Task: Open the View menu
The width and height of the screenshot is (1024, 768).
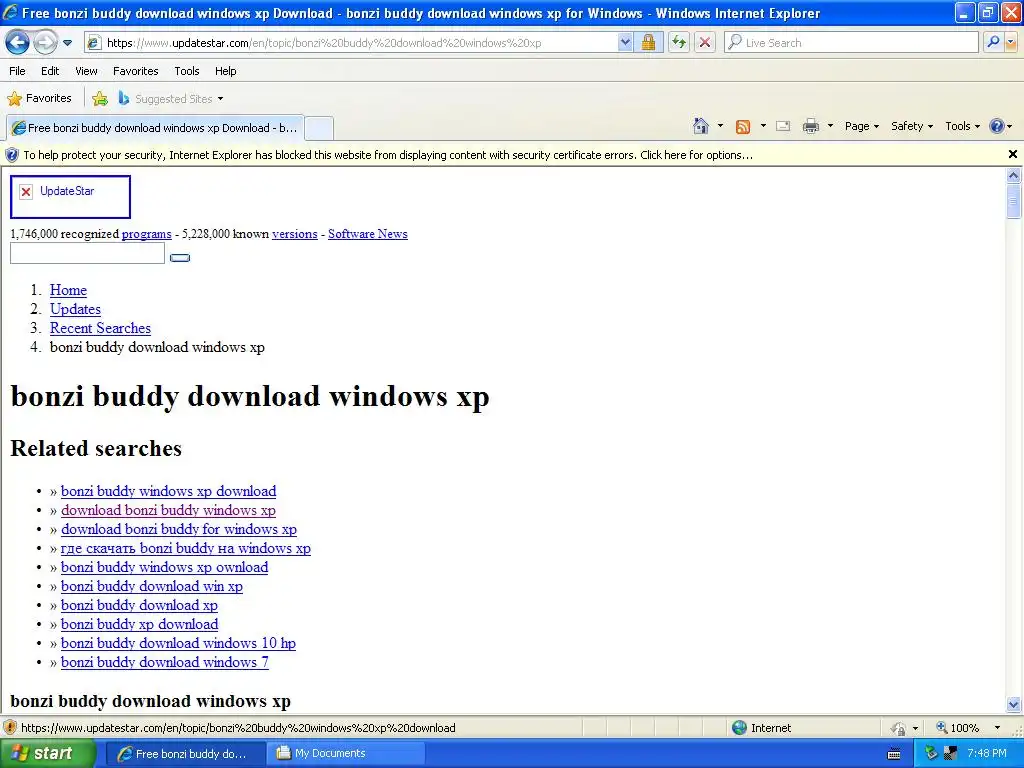Action: click(86, 71)
